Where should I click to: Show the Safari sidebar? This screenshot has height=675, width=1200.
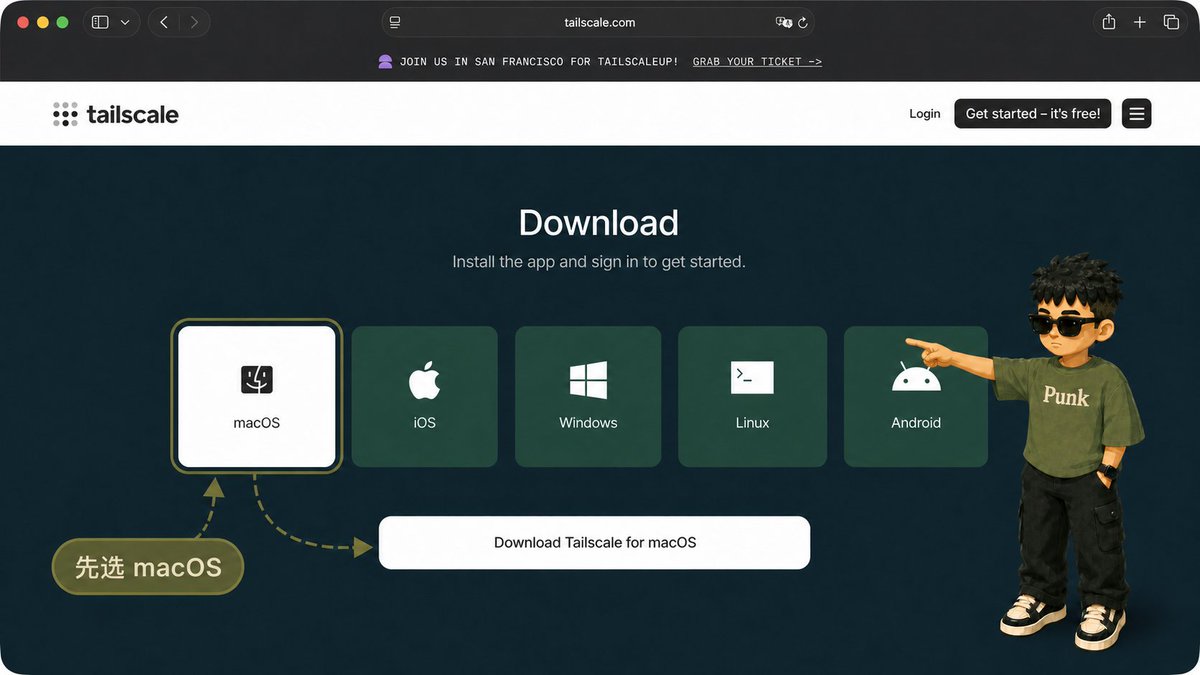(100, 22)
